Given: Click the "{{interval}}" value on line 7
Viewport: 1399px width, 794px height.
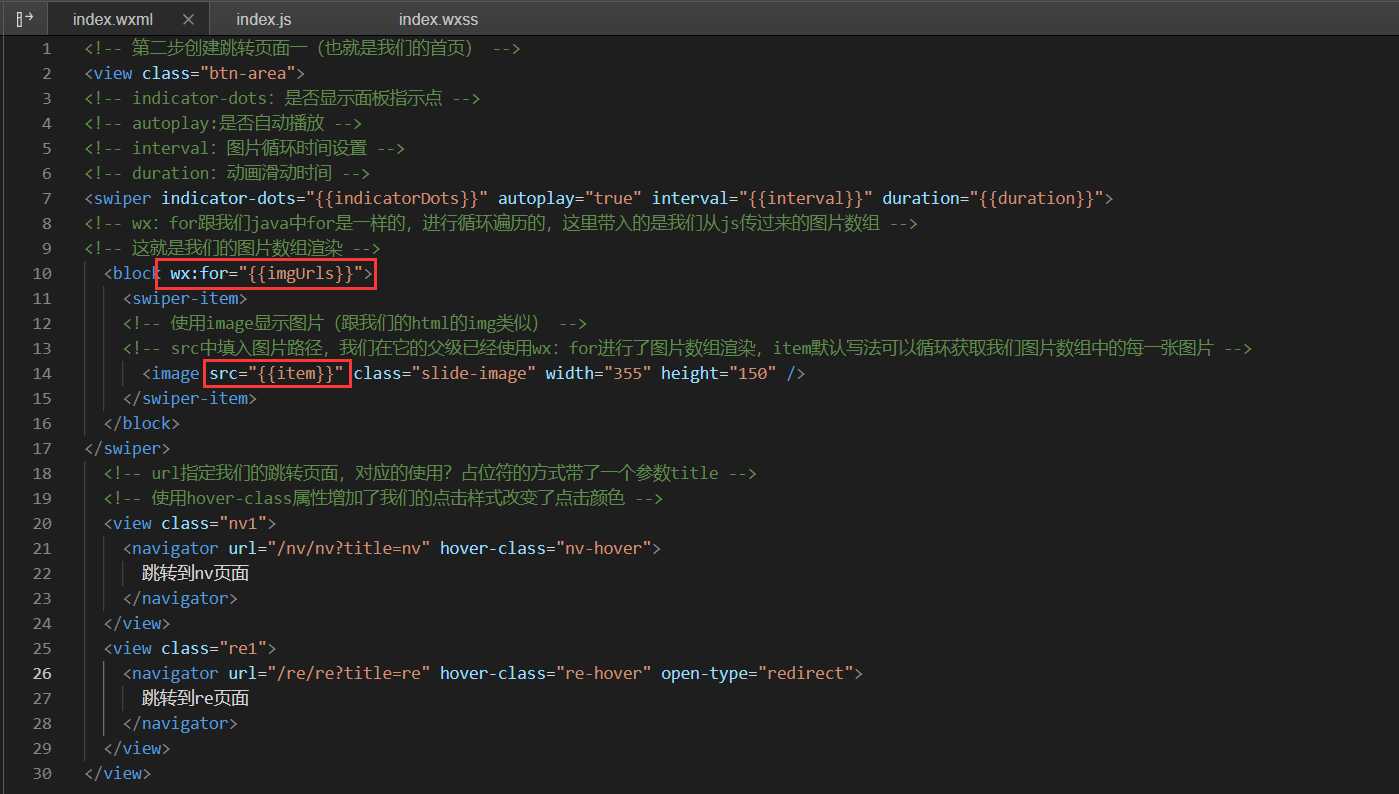Looking at the screenshot, I should click(807, 198).
